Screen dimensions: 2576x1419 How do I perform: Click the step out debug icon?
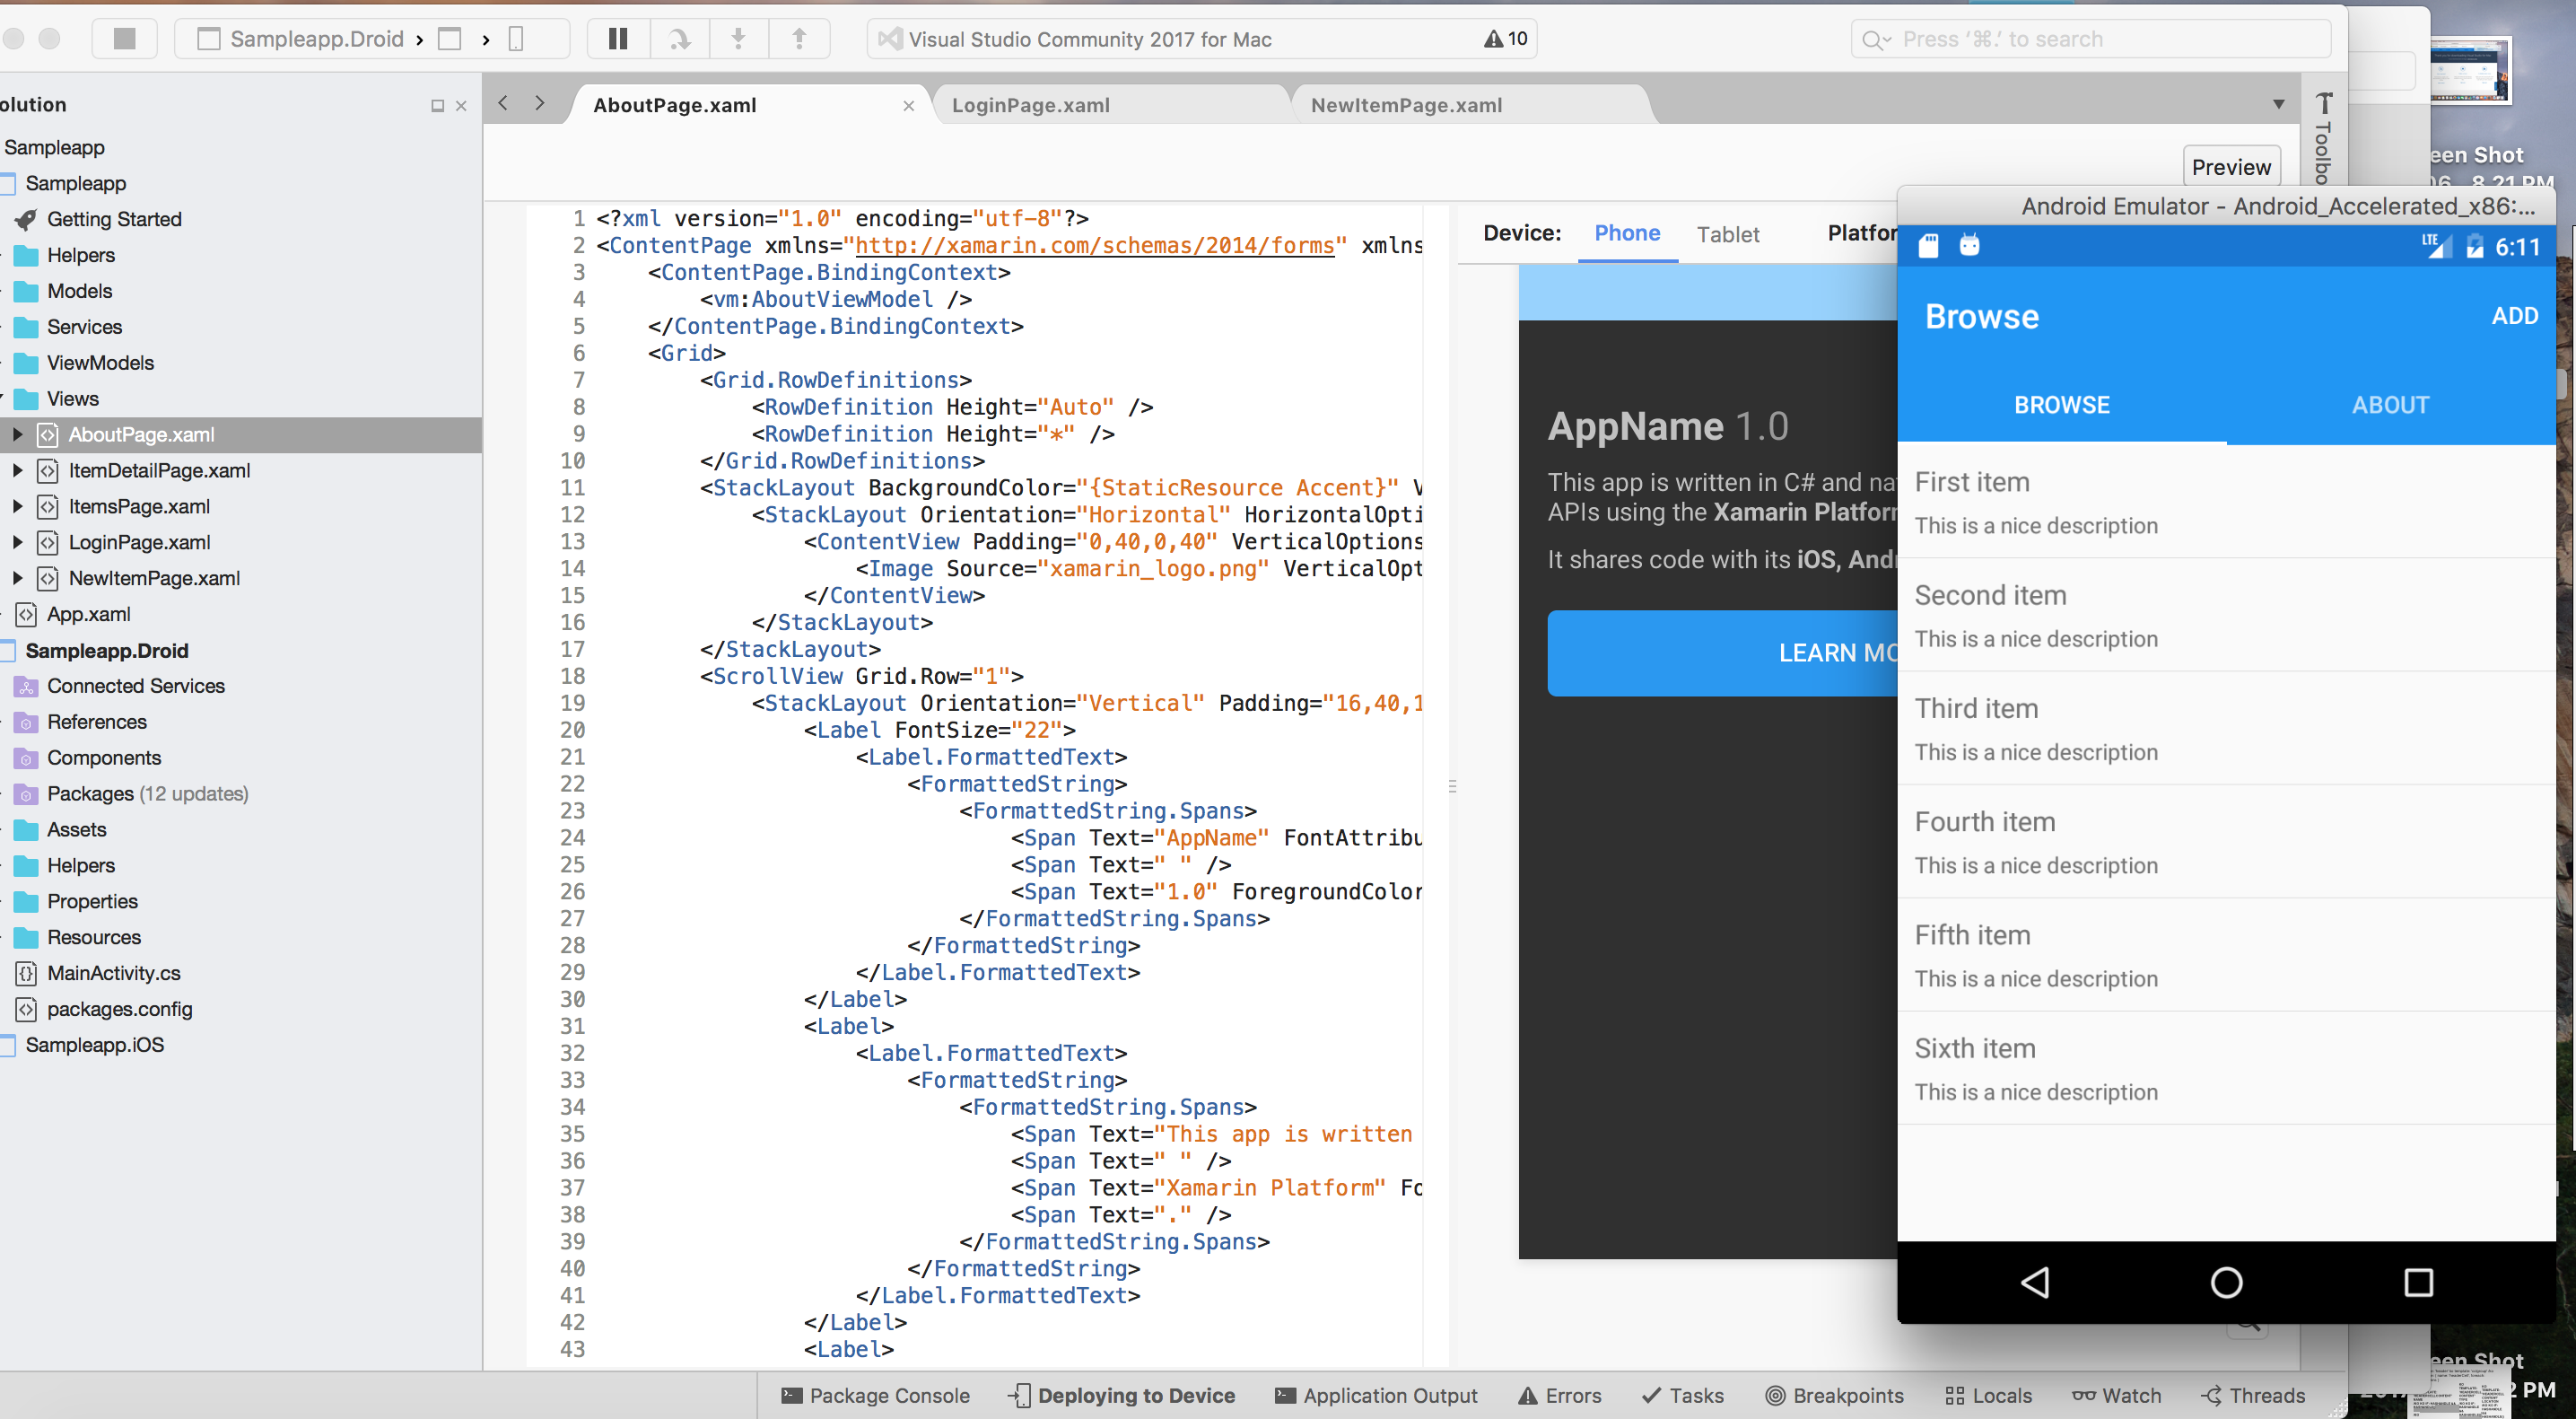pos(799,37)
